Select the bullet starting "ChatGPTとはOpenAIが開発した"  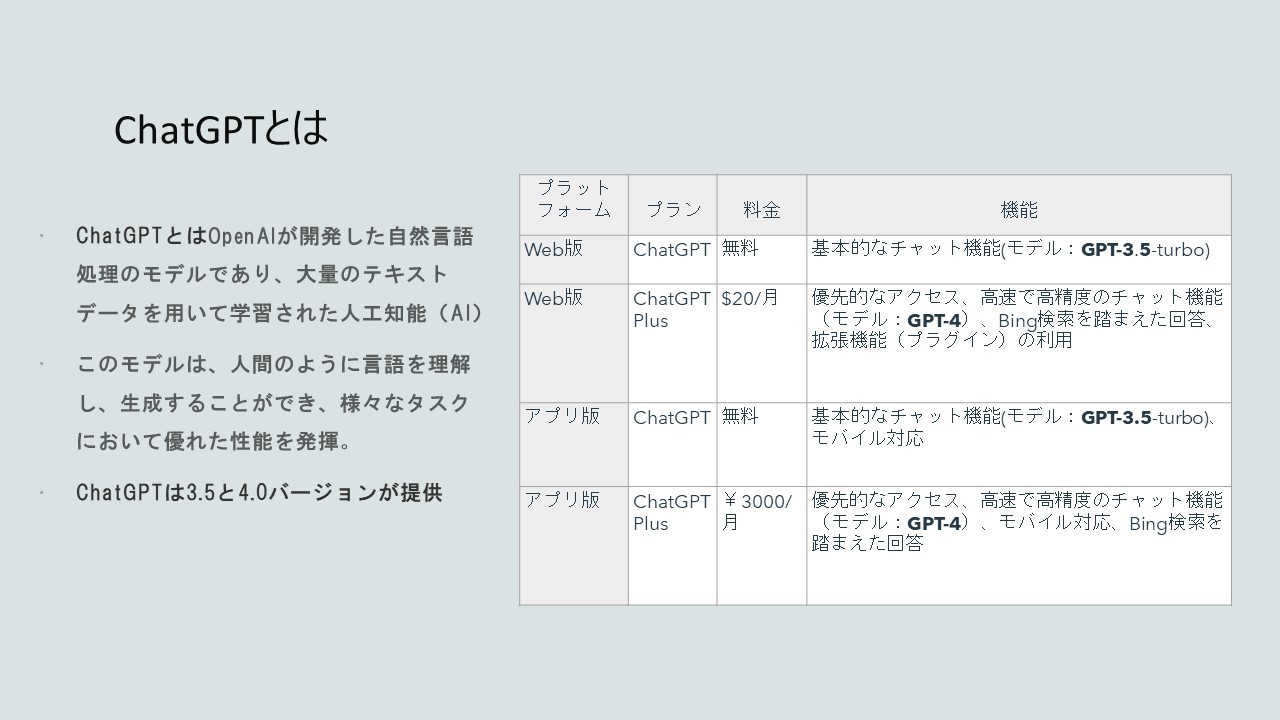click(x=279, y=275)
